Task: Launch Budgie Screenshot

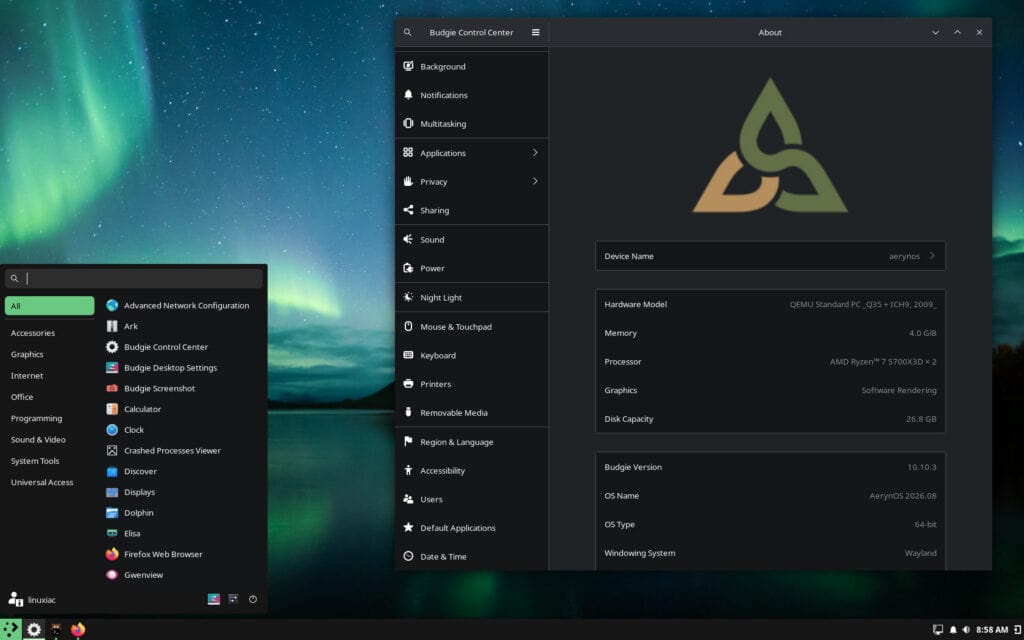Action: [x=183, y=389]
